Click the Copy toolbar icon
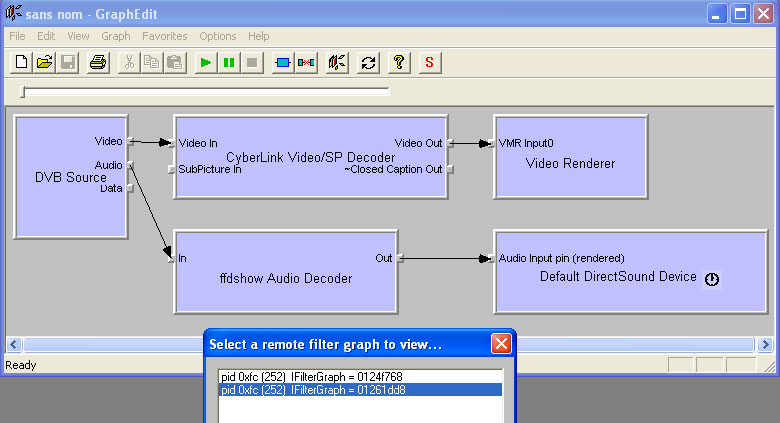The width and height of the screenshot is (780, 423). tap(152, 63)
